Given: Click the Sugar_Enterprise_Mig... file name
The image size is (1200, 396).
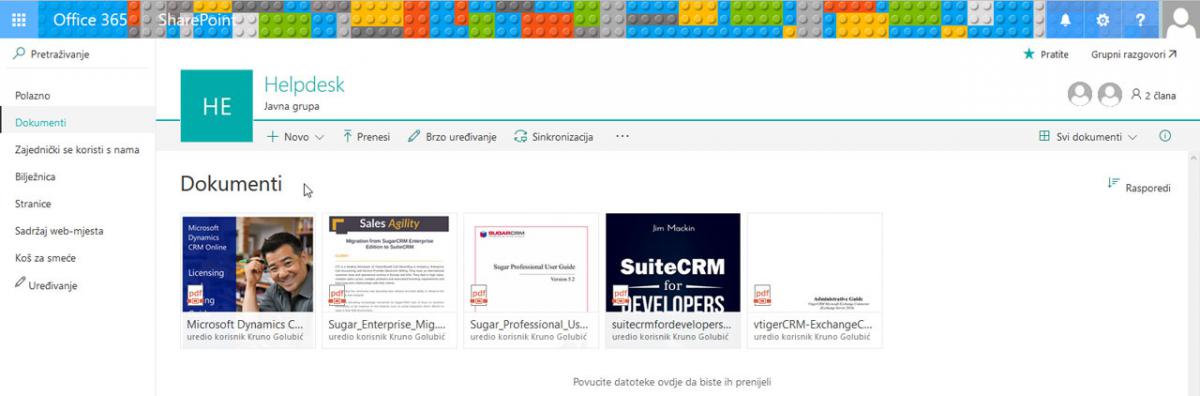Looking at the screenshot, I should coord(388,324).
